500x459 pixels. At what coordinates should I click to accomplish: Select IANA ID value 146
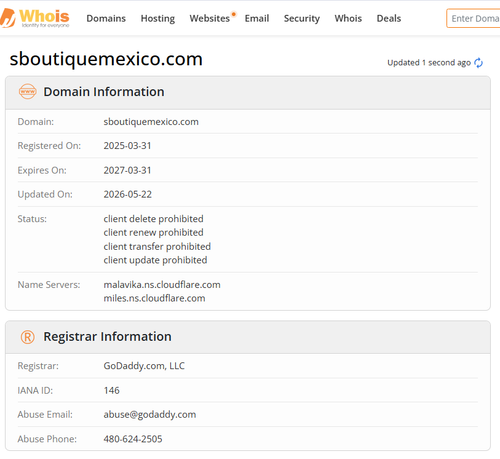point(111,390)
